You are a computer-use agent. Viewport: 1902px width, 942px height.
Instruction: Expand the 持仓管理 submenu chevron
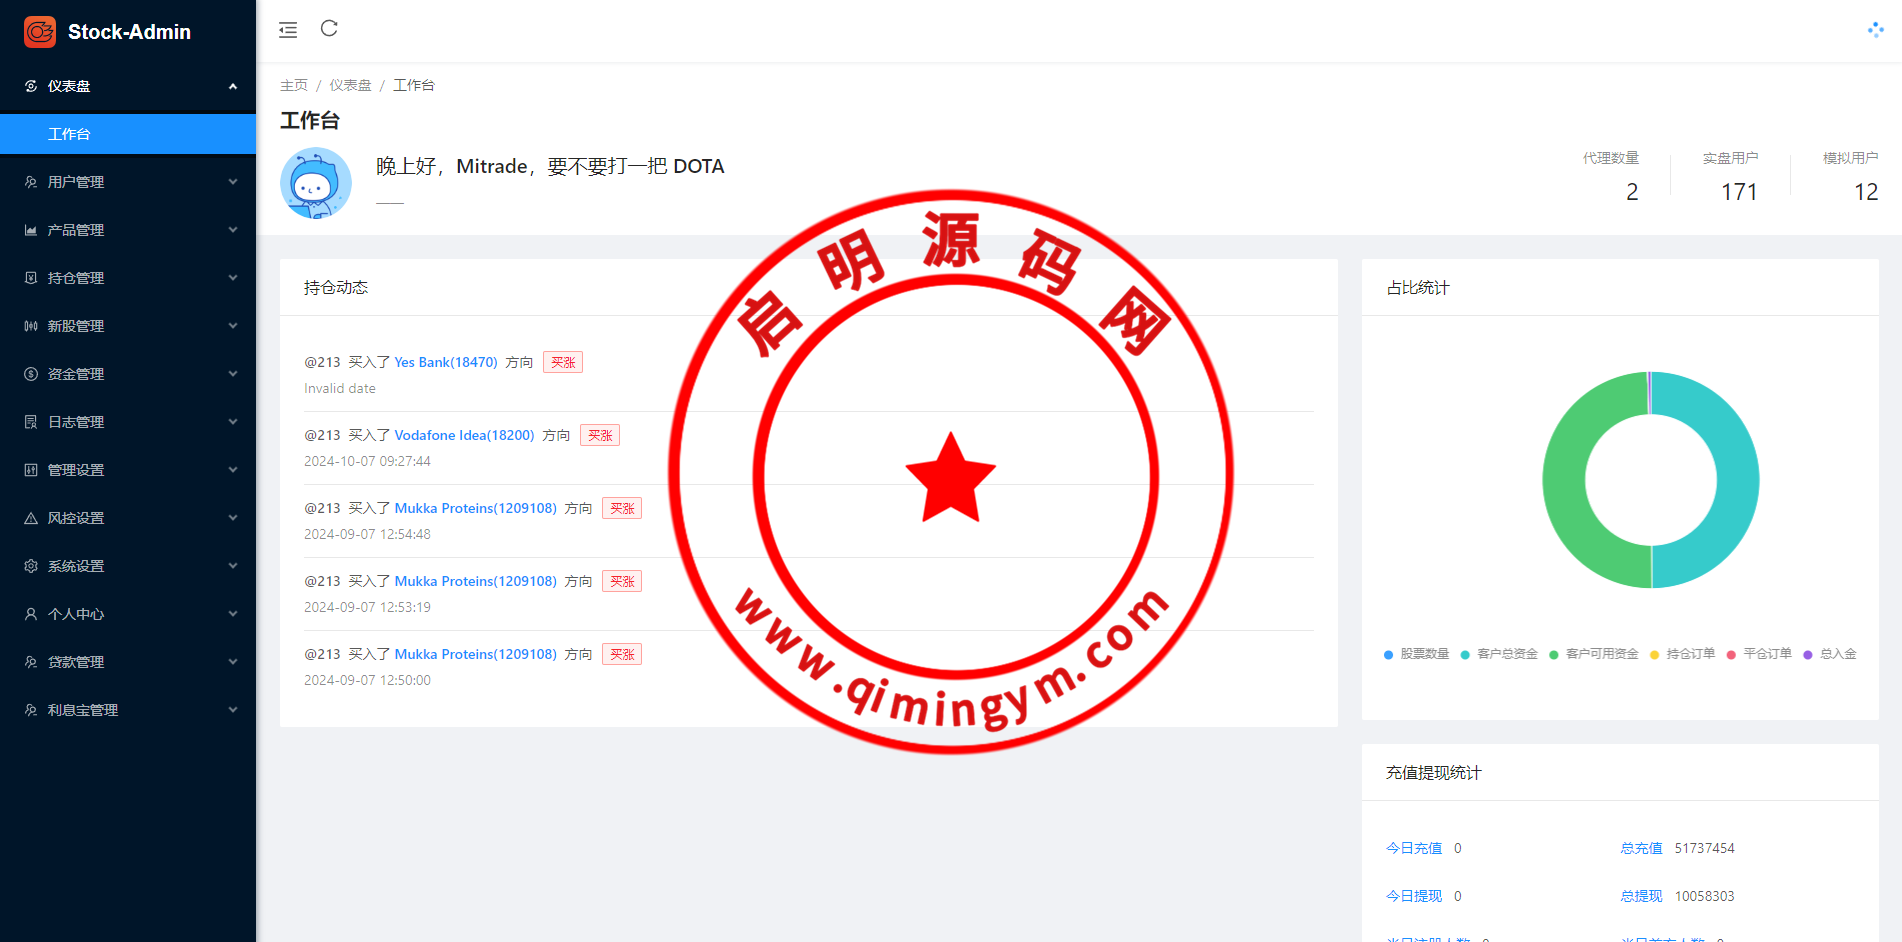click(x=233, y=278)
